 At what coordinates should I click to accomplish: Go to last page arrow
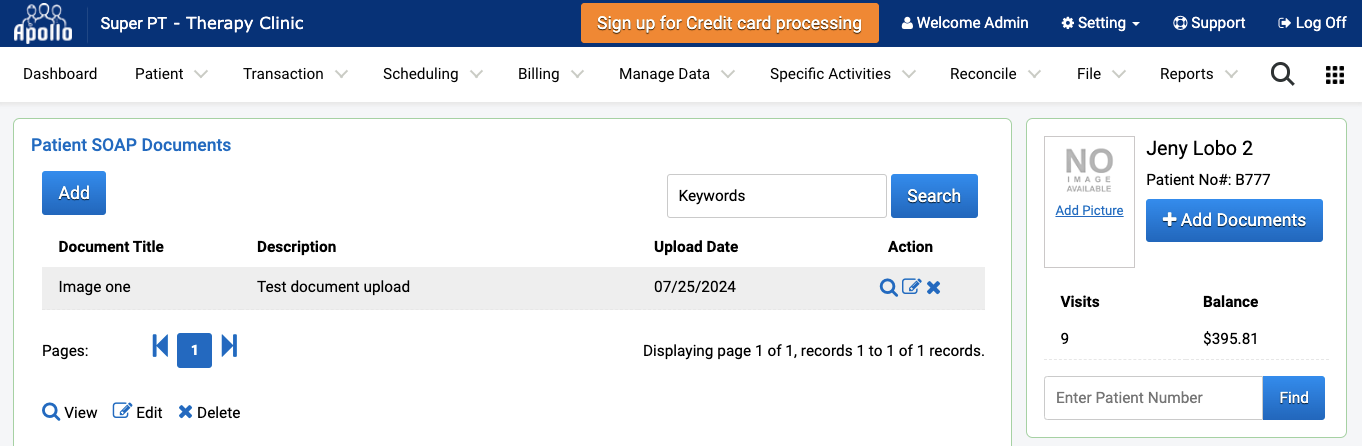(229, 346)
